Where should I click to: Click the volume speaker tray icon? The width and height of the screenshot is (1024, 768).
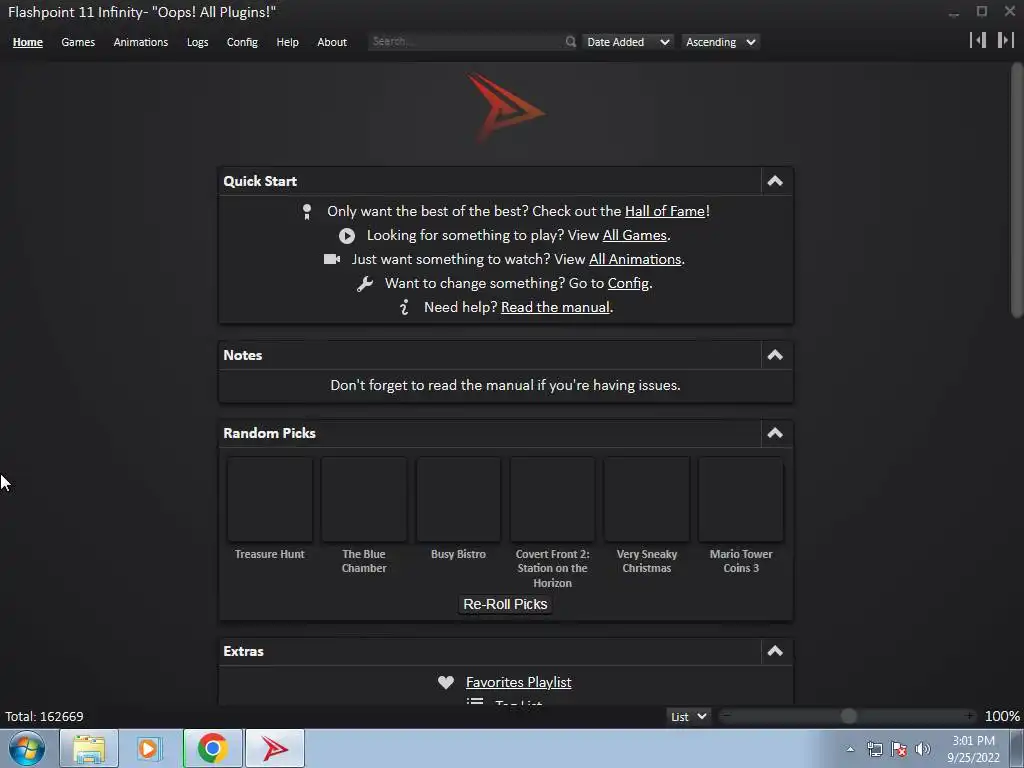point(923,749)
